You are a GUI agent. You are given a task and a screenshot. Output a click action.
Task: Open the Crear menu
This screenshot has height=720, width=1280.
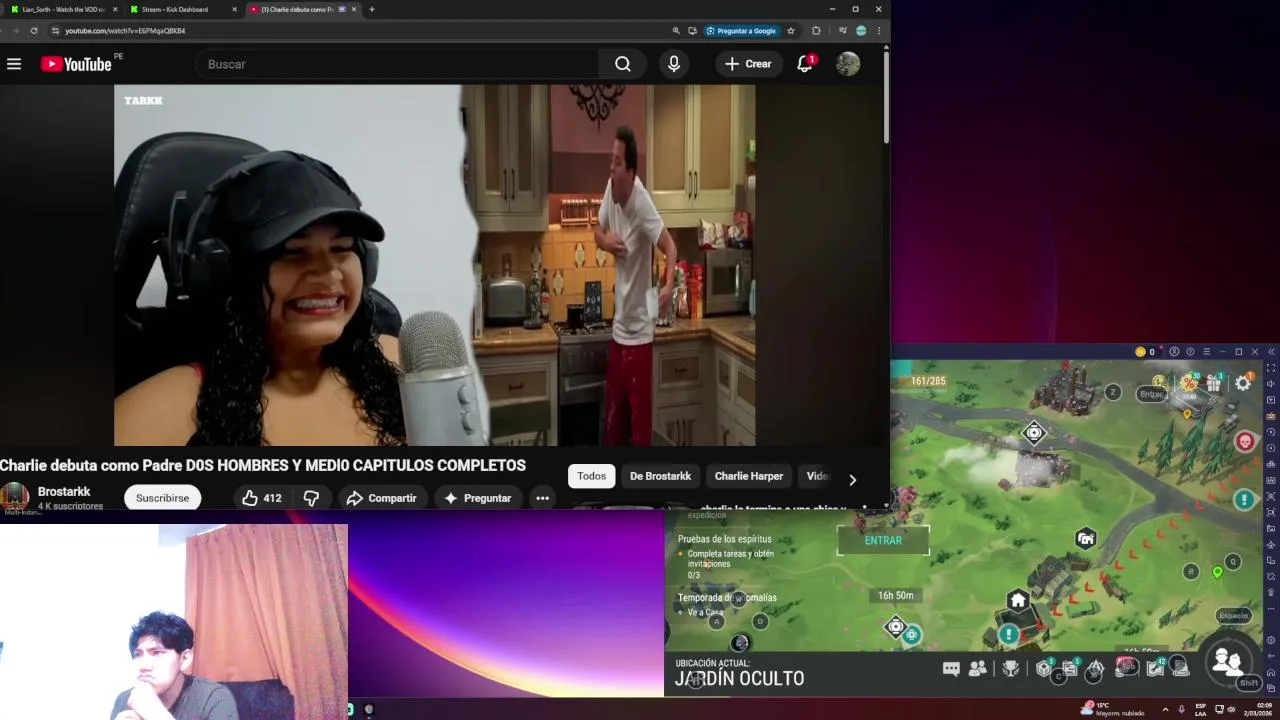click(749, 64)
